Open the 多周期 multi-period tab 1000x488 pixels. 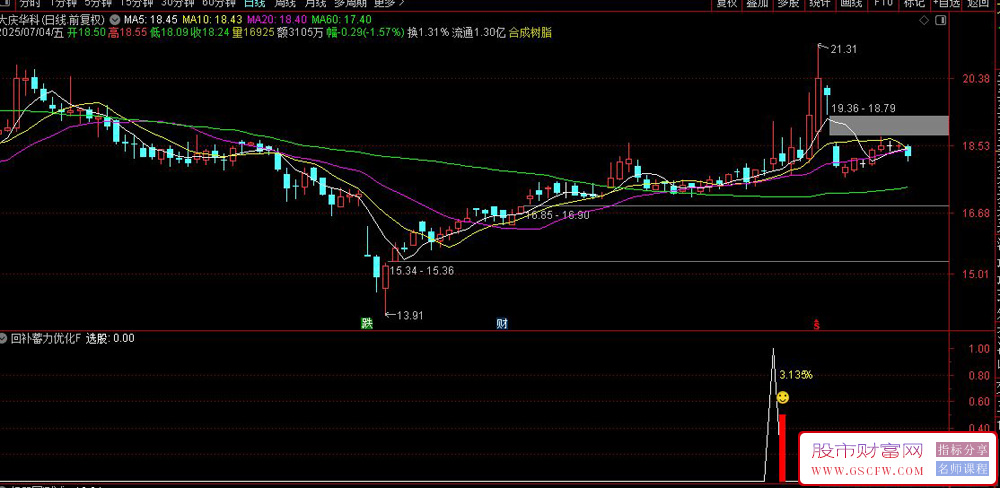click(350, 3)
